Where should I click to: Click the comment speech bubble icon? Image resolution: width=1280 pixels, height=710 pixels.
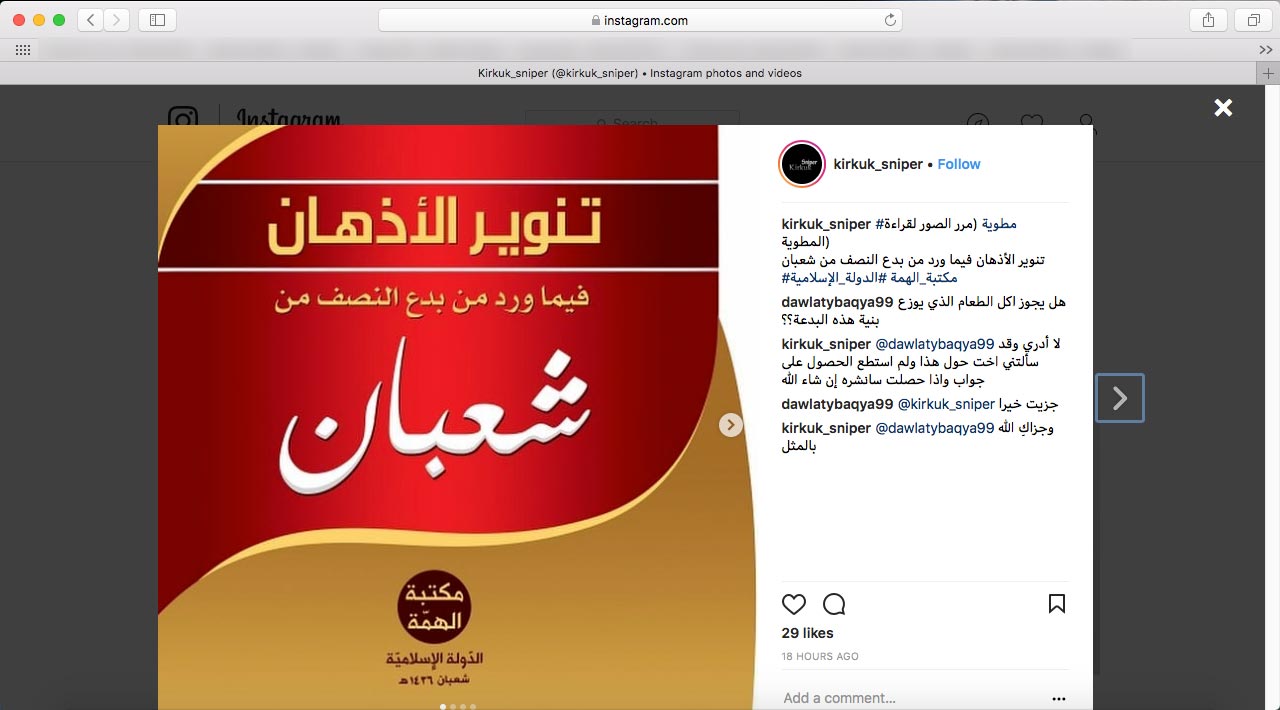(834, 604)
